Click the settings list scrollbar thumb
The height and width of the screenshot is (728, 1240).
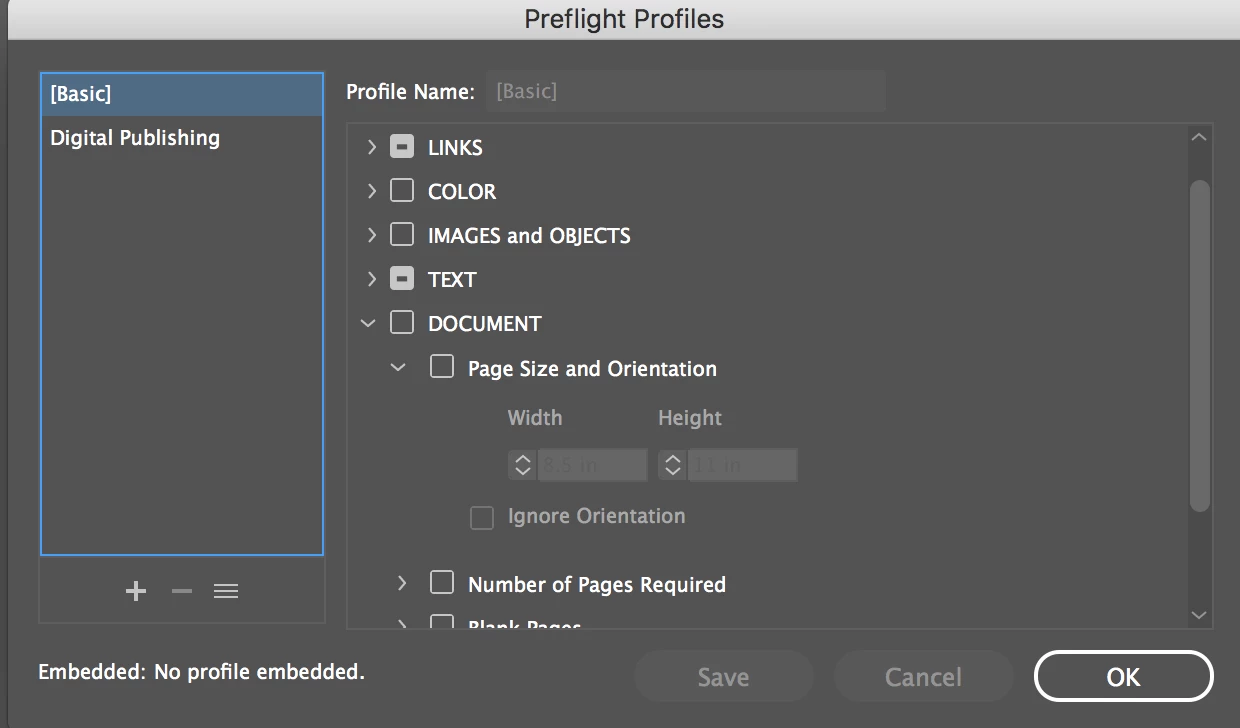(1200, 346)
